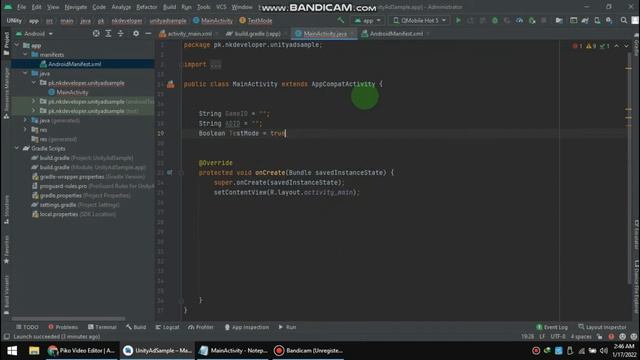The height and width of the screenshot is (360, 640).
Task: Hide the project panel with minus icon
Action: pos(148,34)
